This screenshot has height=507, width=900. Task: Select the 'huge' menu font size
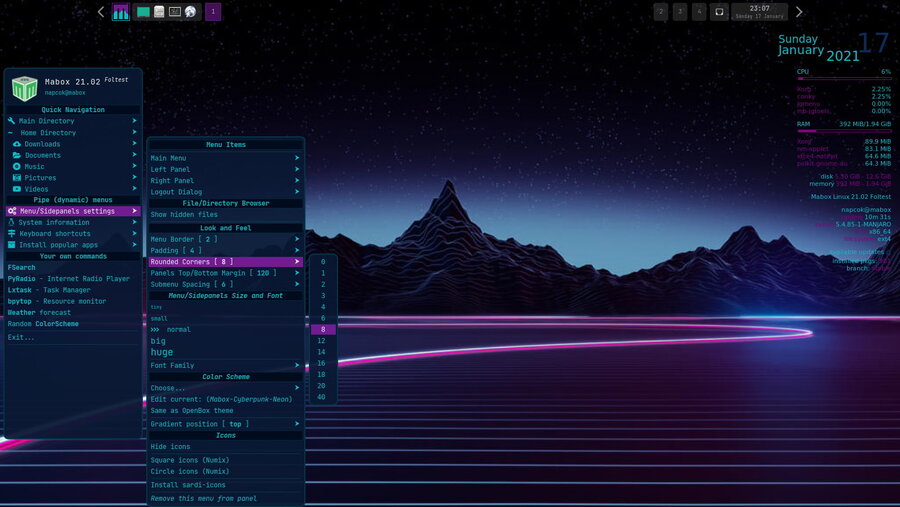tap(162, 352)
